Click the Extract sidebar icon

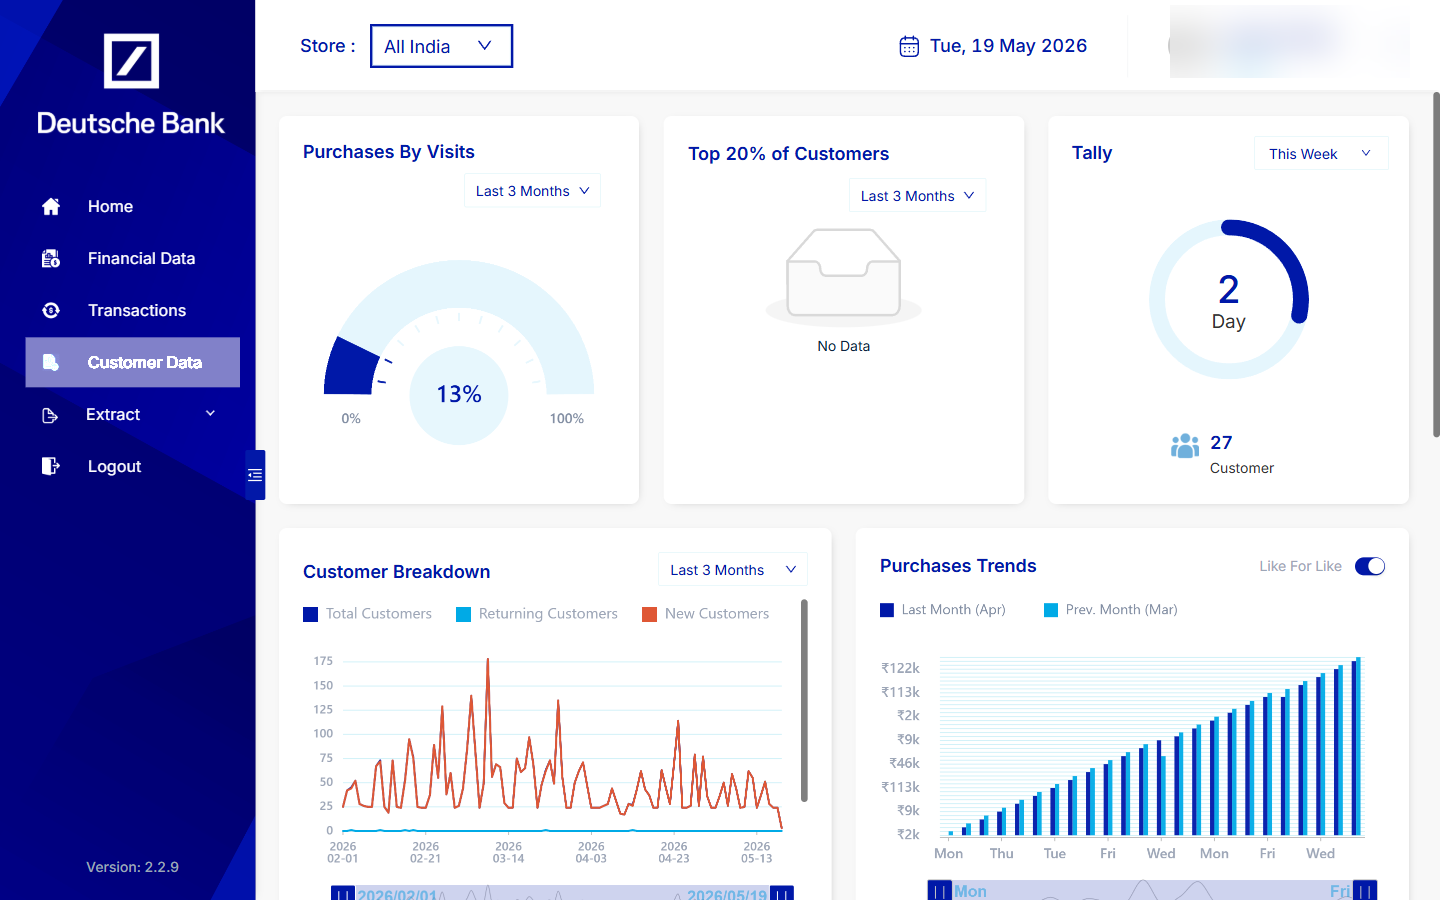coord(50,415)
